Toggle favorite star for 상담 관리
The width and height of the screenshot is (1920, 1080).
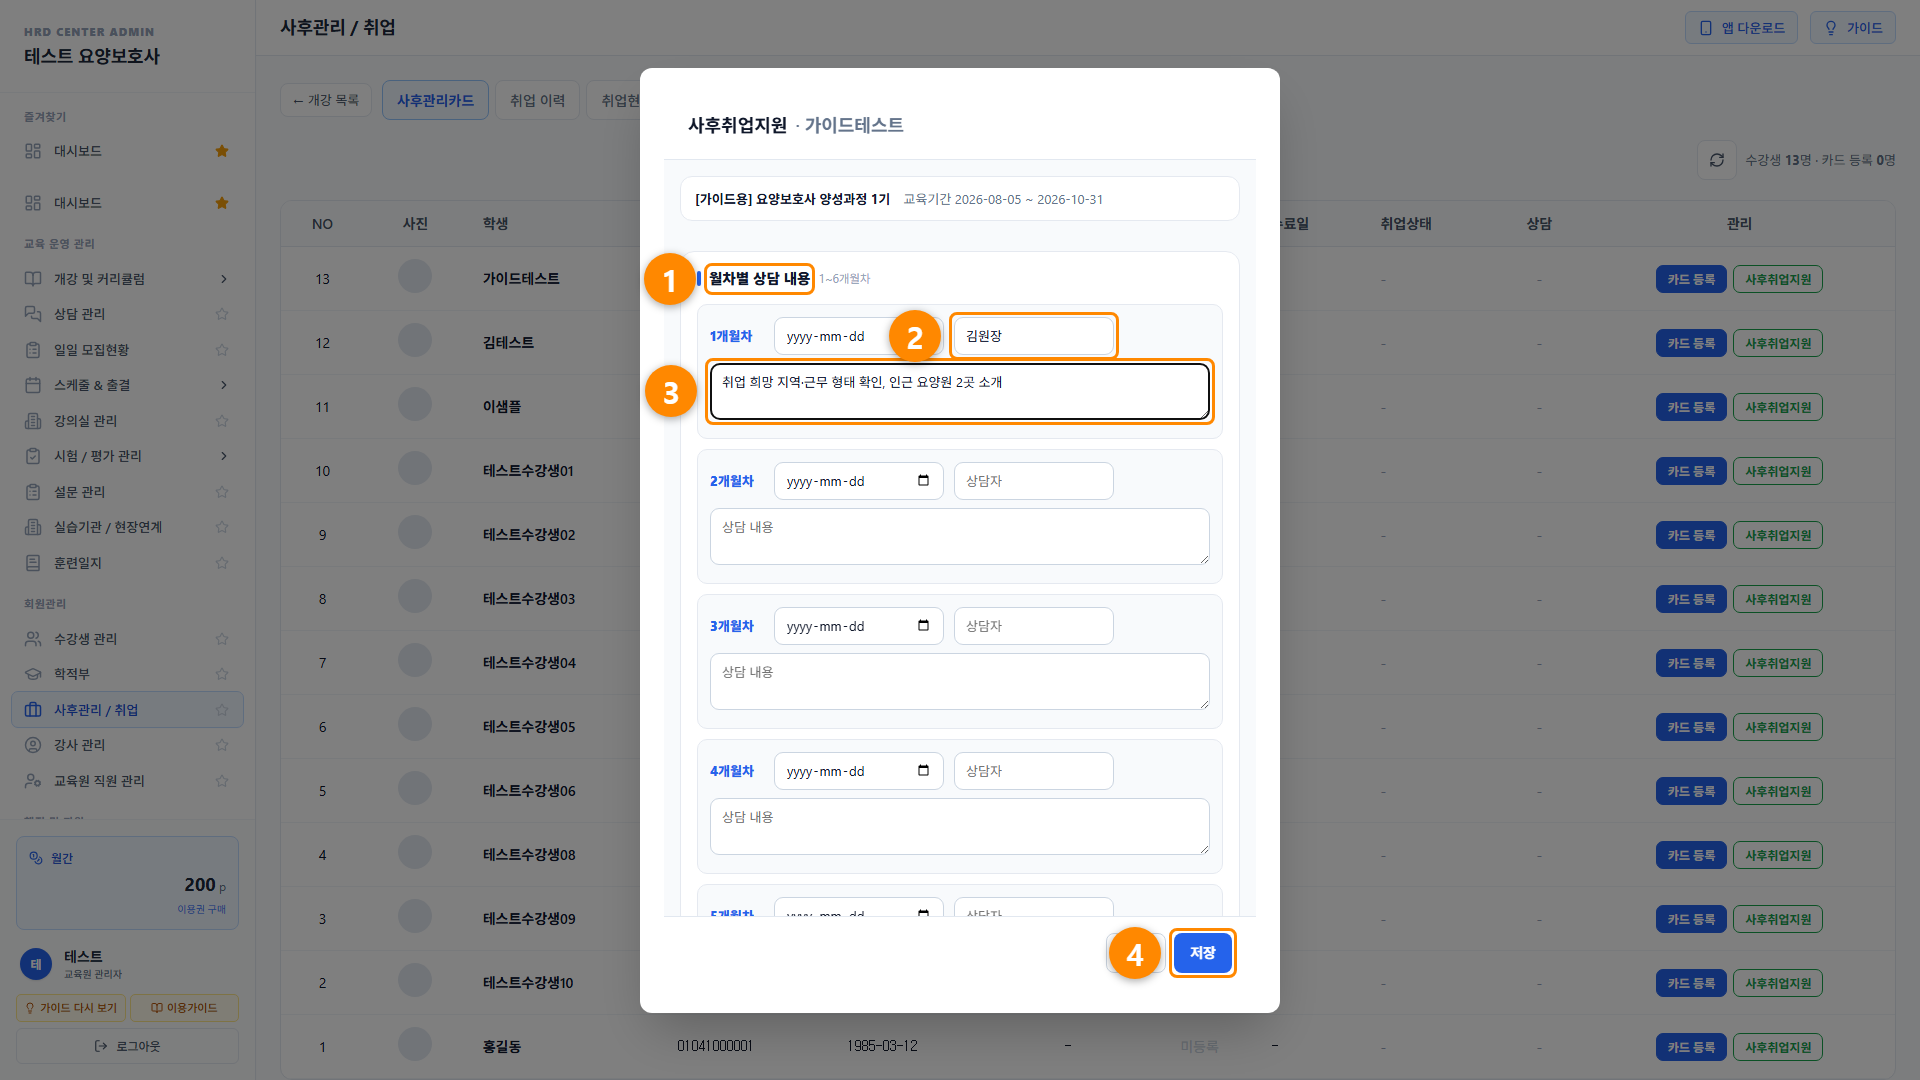(222, 314)
